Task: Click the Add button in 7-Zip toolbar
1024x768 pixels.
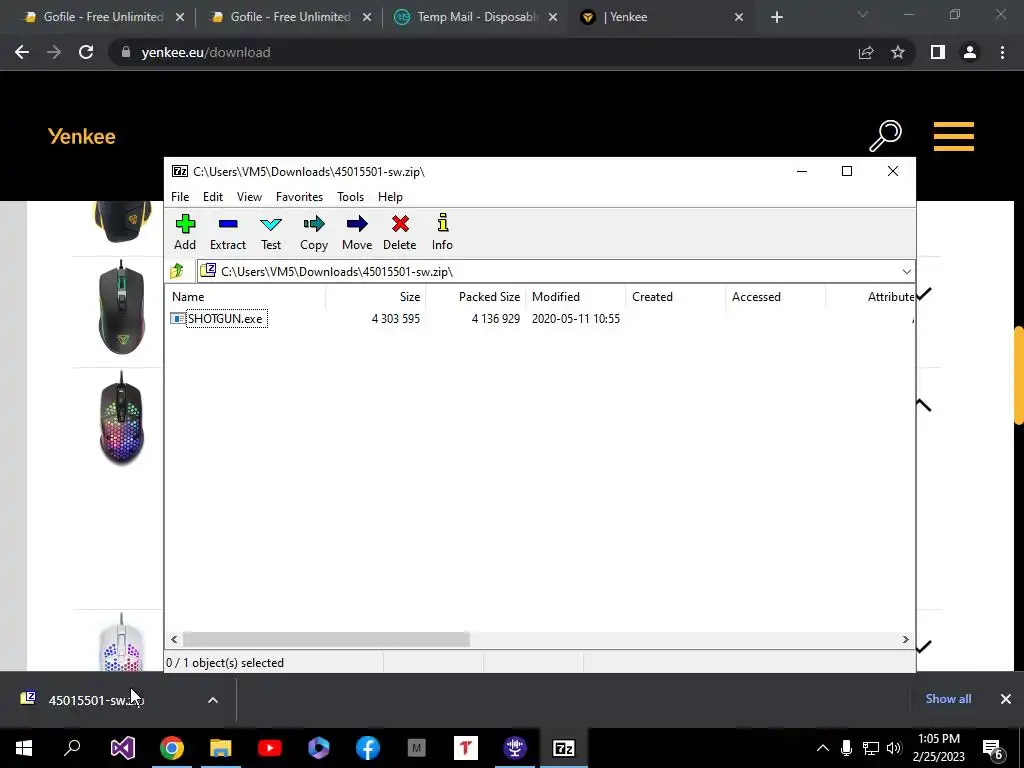Action: tap(185, 232)
